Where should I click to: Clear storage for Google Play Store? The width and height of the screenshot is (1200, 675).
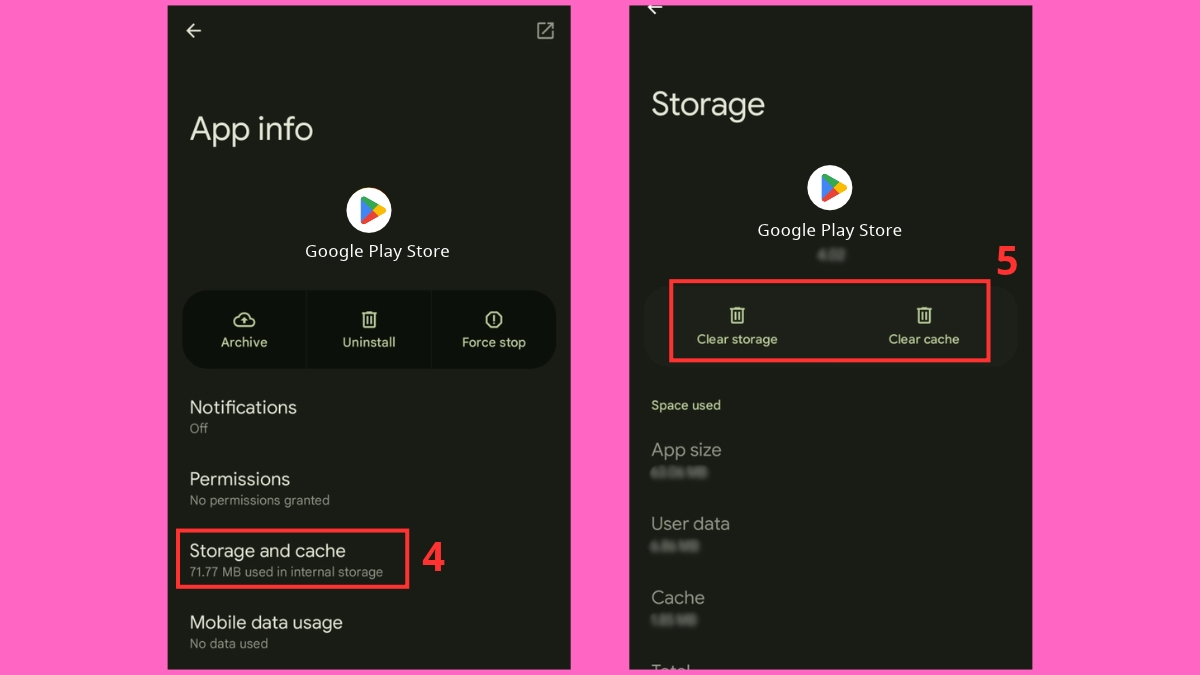[737, 326]
